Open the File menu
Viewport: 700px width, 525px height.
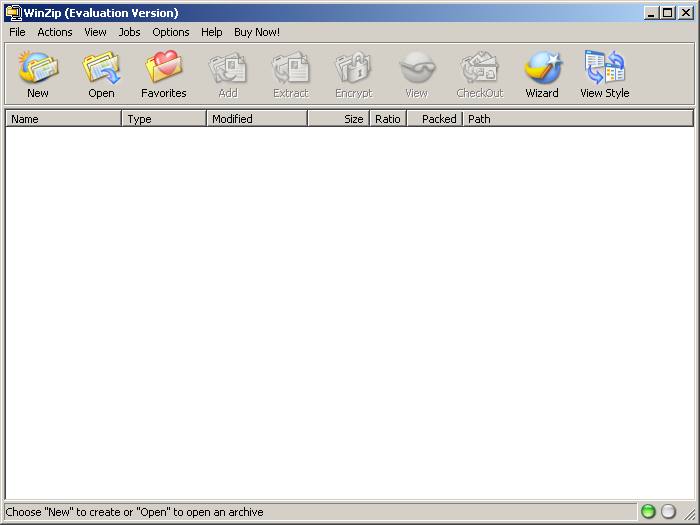(x=17, y=32)
